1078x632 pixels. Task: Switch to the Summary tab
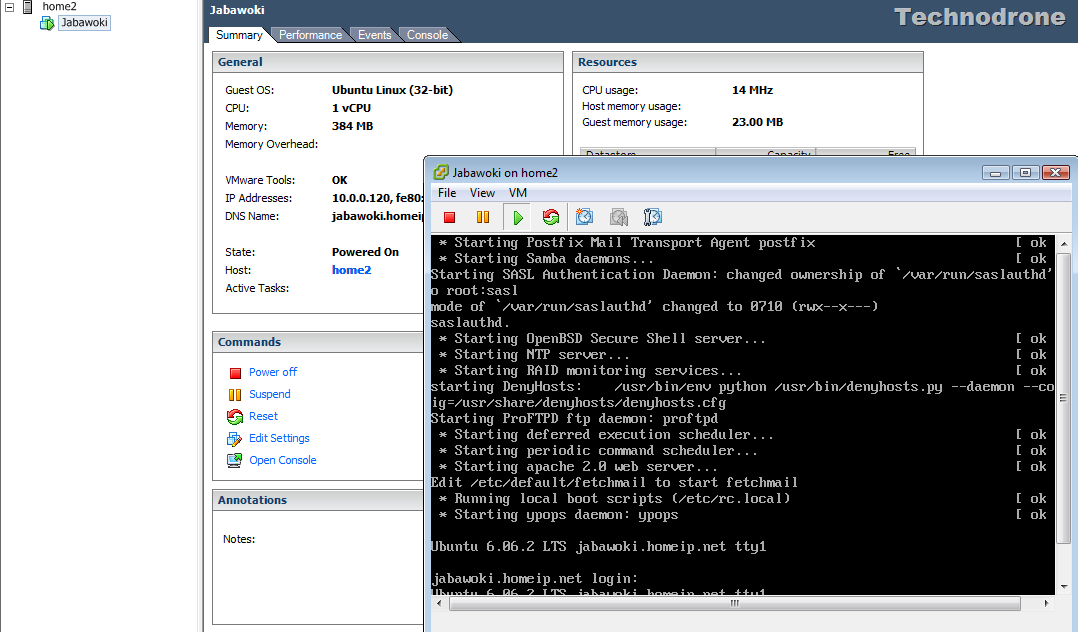coord(239,35)
